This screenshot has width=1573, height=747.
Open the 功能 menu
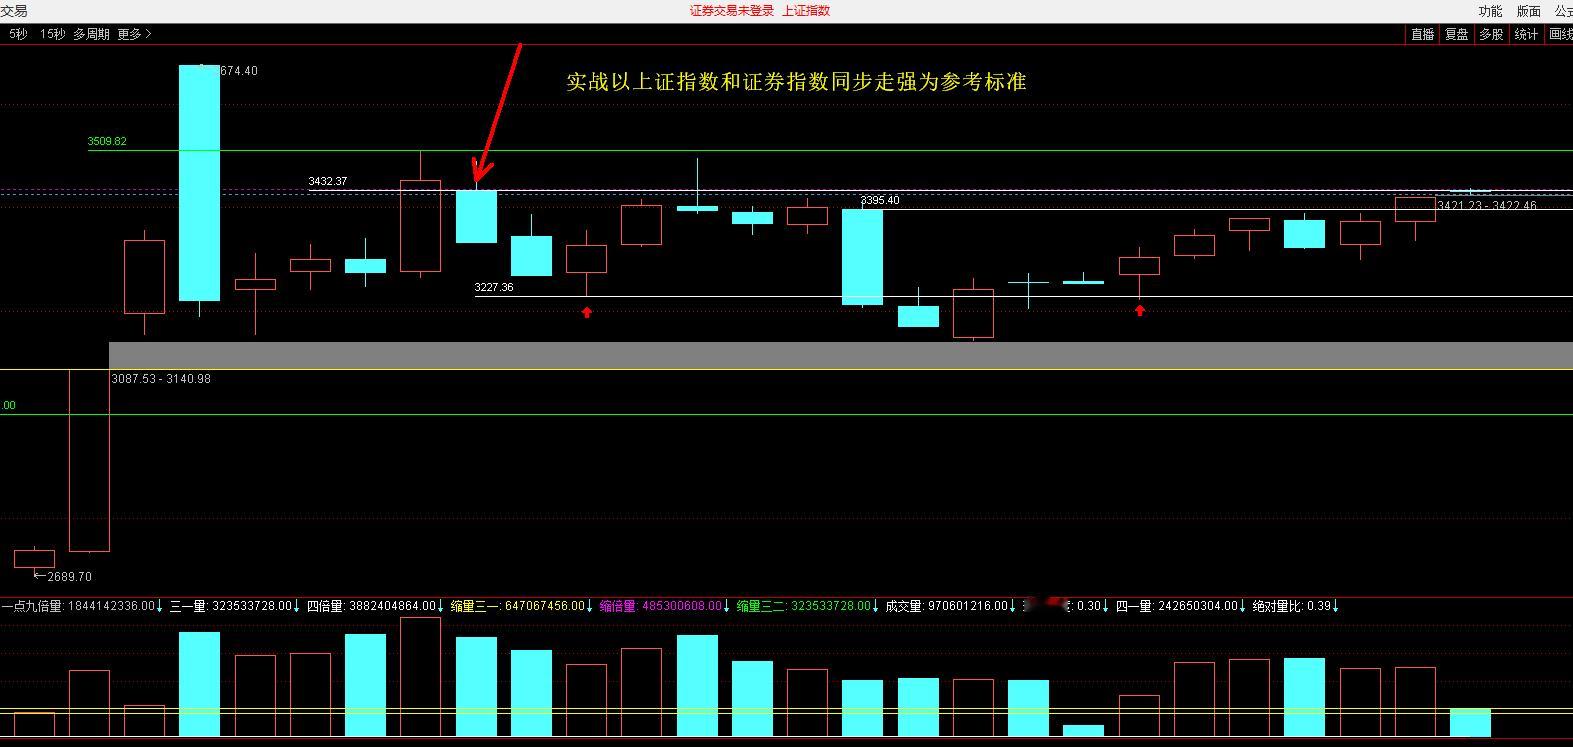(1490, 11)
